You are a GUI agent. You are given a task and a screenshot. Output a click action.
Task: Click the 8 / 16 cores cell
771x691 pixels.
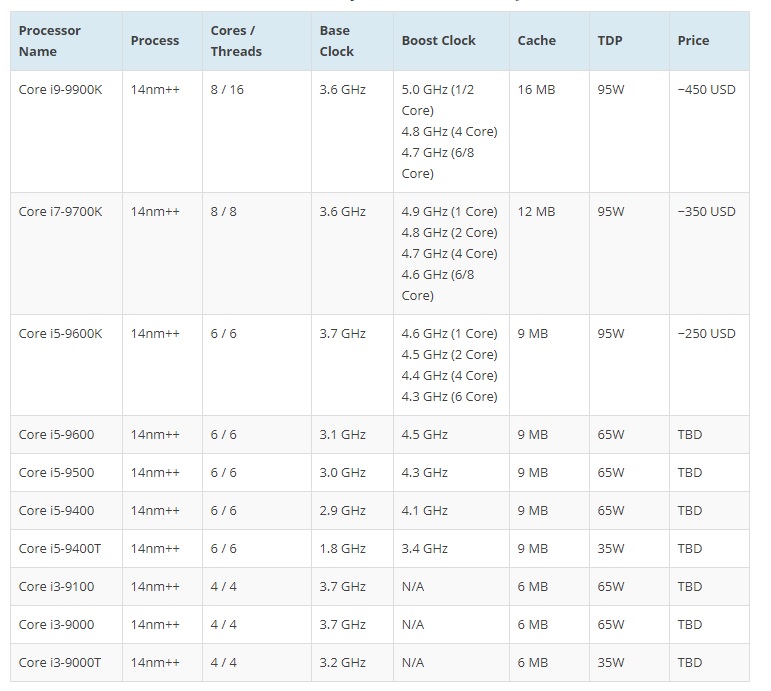[x=257, y=131]
